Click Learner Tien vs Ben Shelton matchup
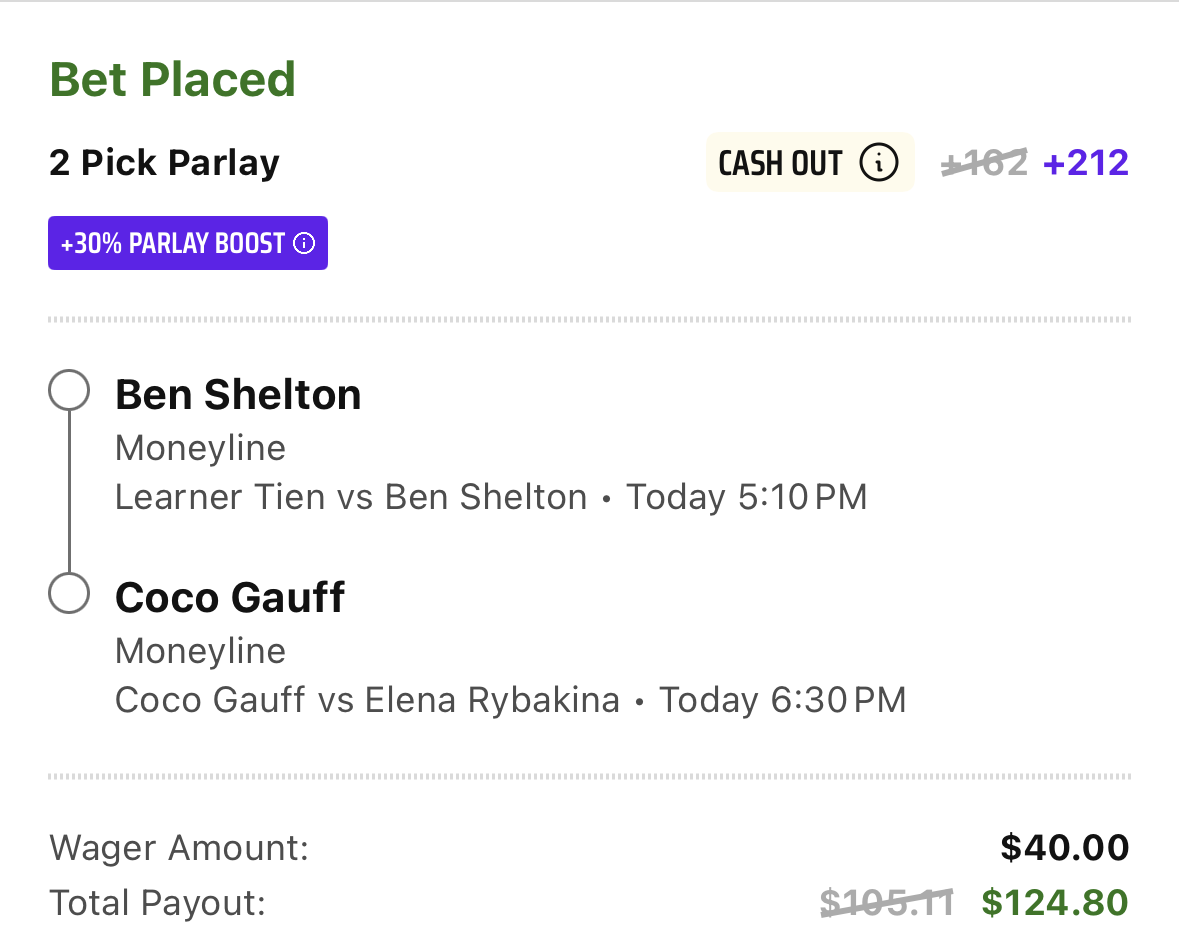The width and height of the screenshot is (1179, 952). pyautogui.click(x=350, y=497)
